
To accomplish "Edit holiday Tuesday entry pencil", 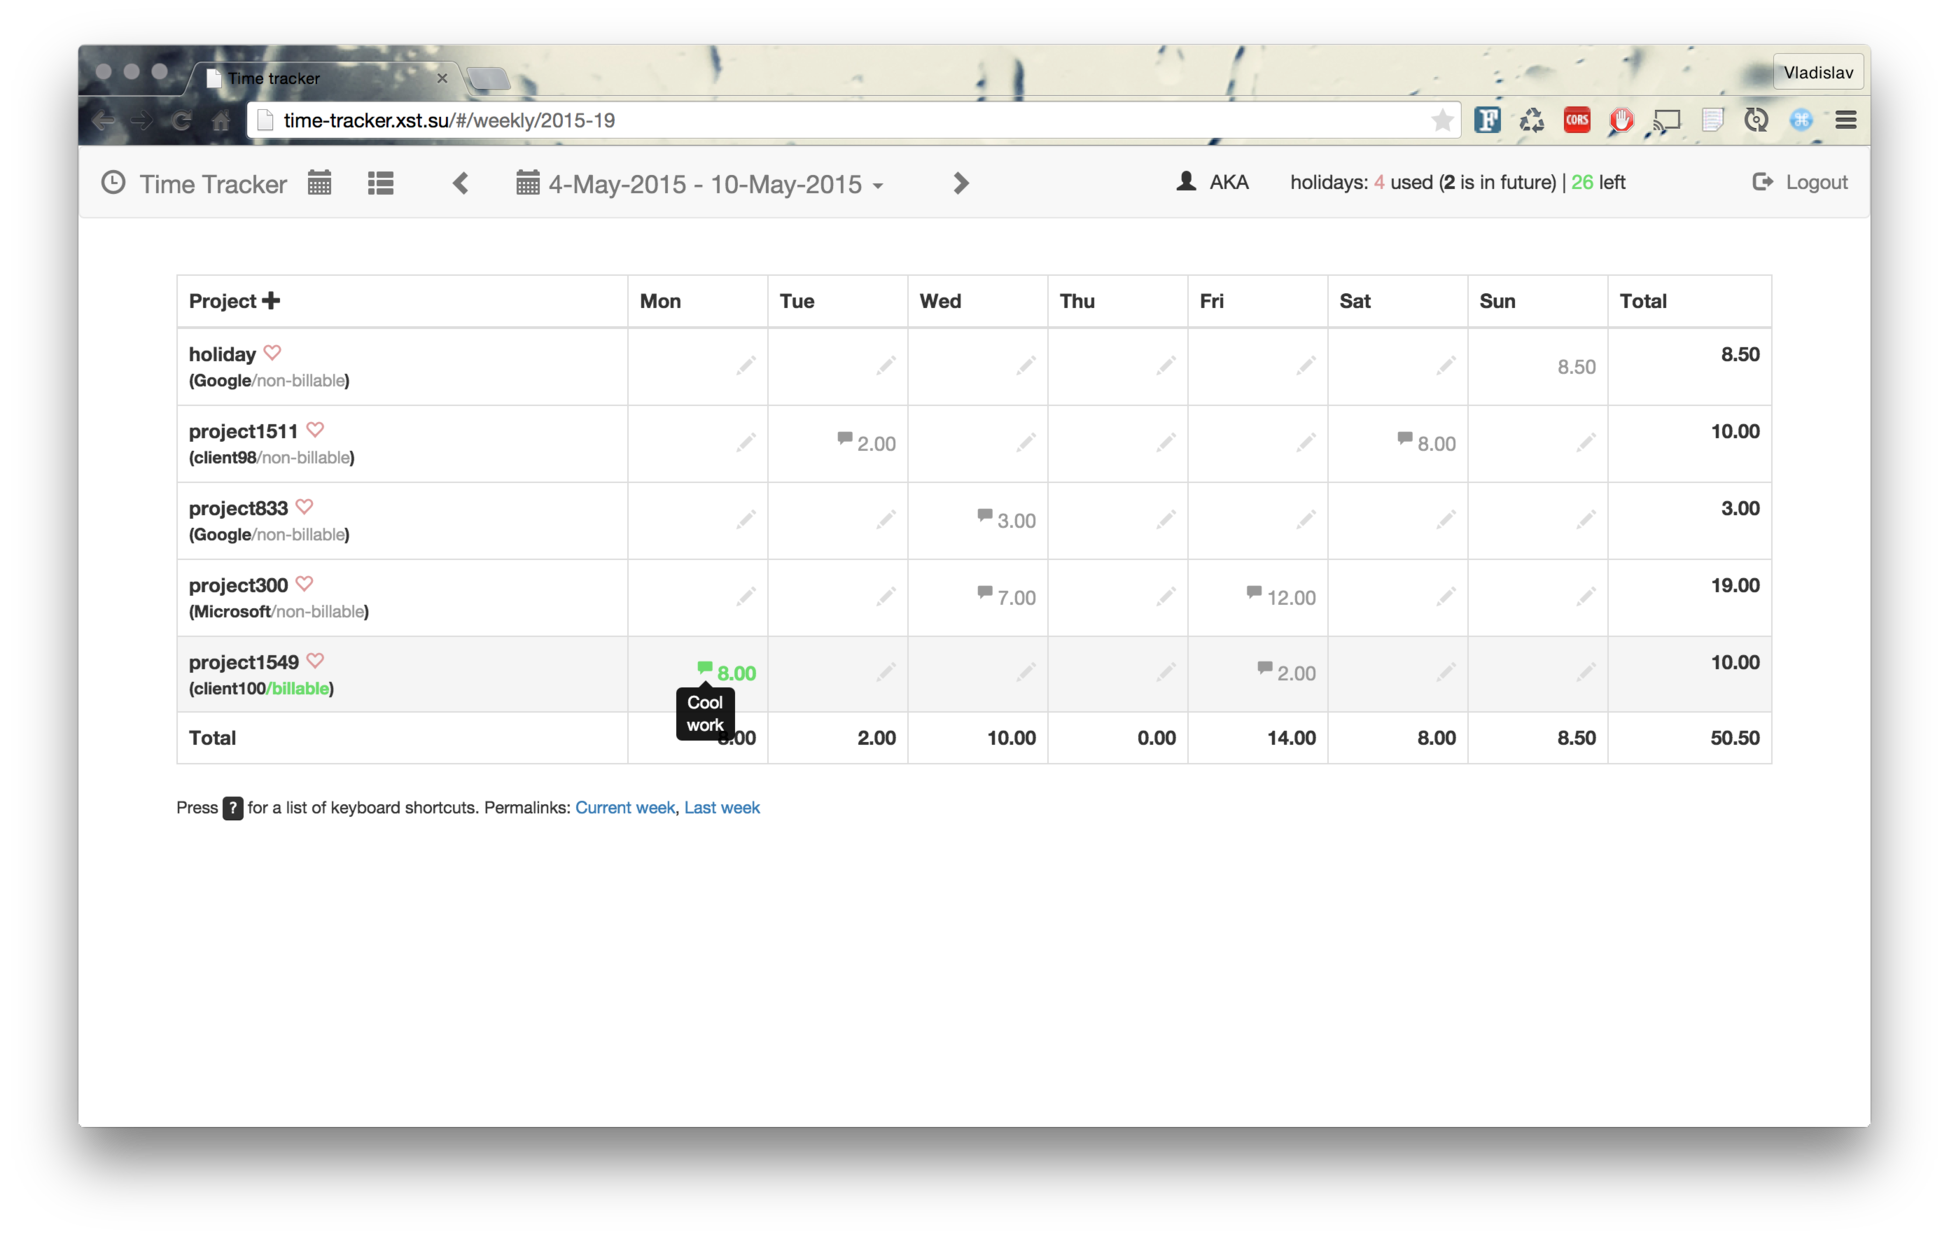I will coord(886,366).
